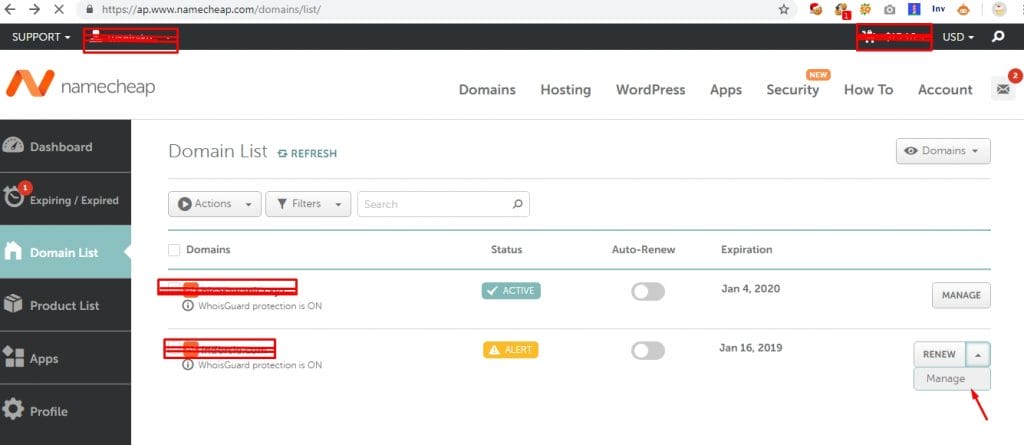Viewport: 1024px width, 445px height.
Task: Select Manage from the Renew dropdown menu
Action: click(945, 379)
